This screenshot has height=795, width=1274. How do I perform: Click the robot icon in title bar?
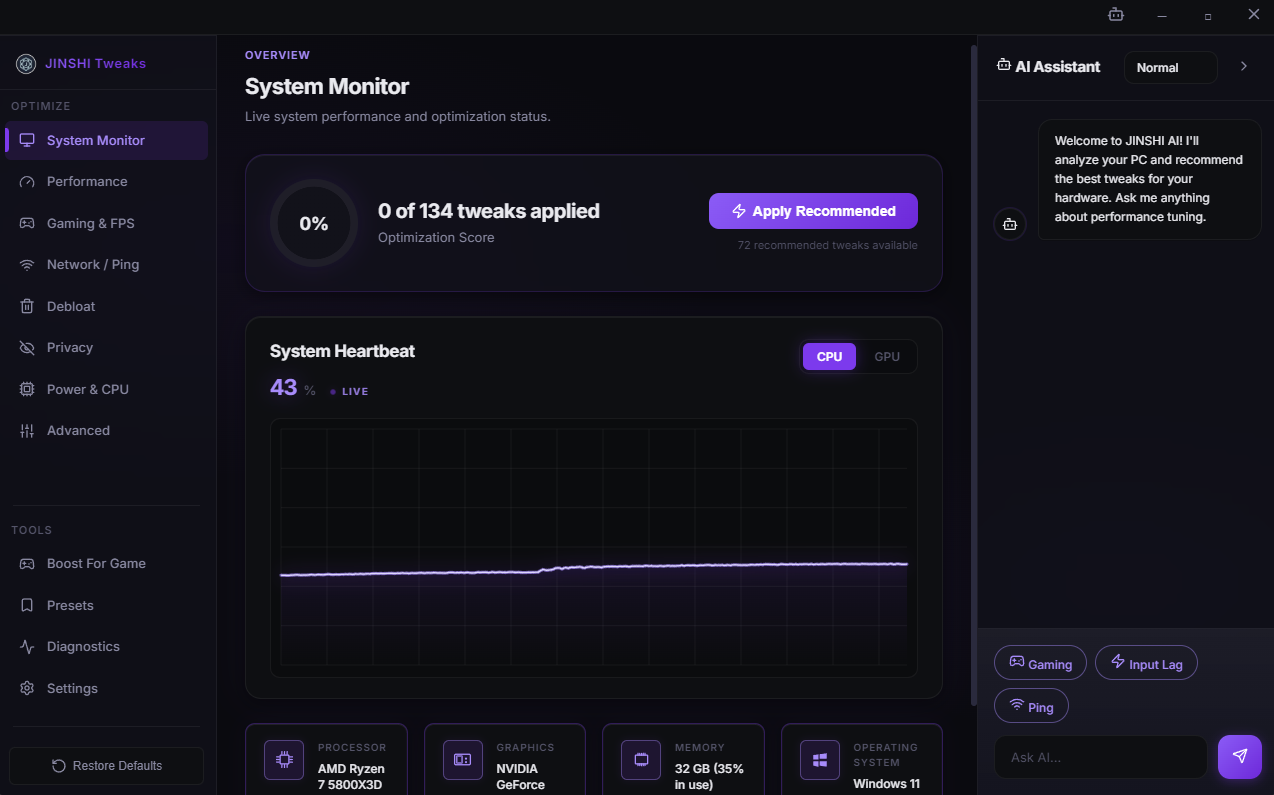click(1116, 15)
